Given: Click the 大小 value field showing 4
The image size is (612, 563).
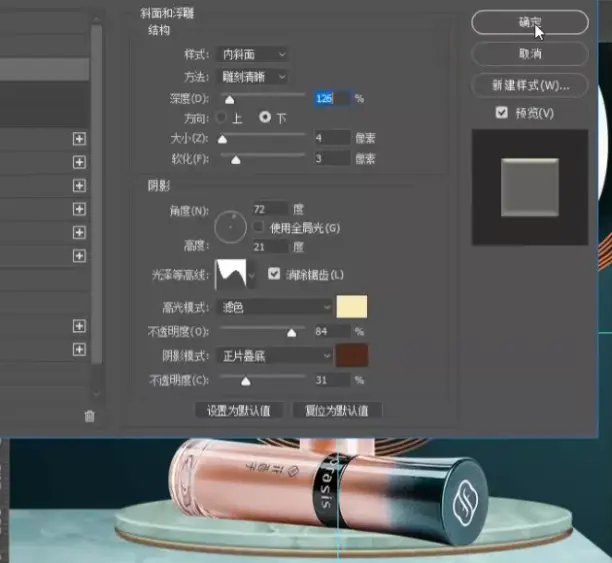Looking at the screenshot, I should coord(332,138).
